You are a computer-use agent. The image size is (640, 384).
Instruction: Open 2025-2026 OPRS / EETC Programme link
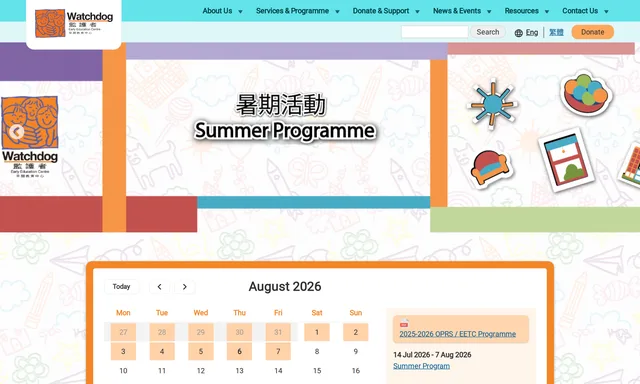[458, 334]
